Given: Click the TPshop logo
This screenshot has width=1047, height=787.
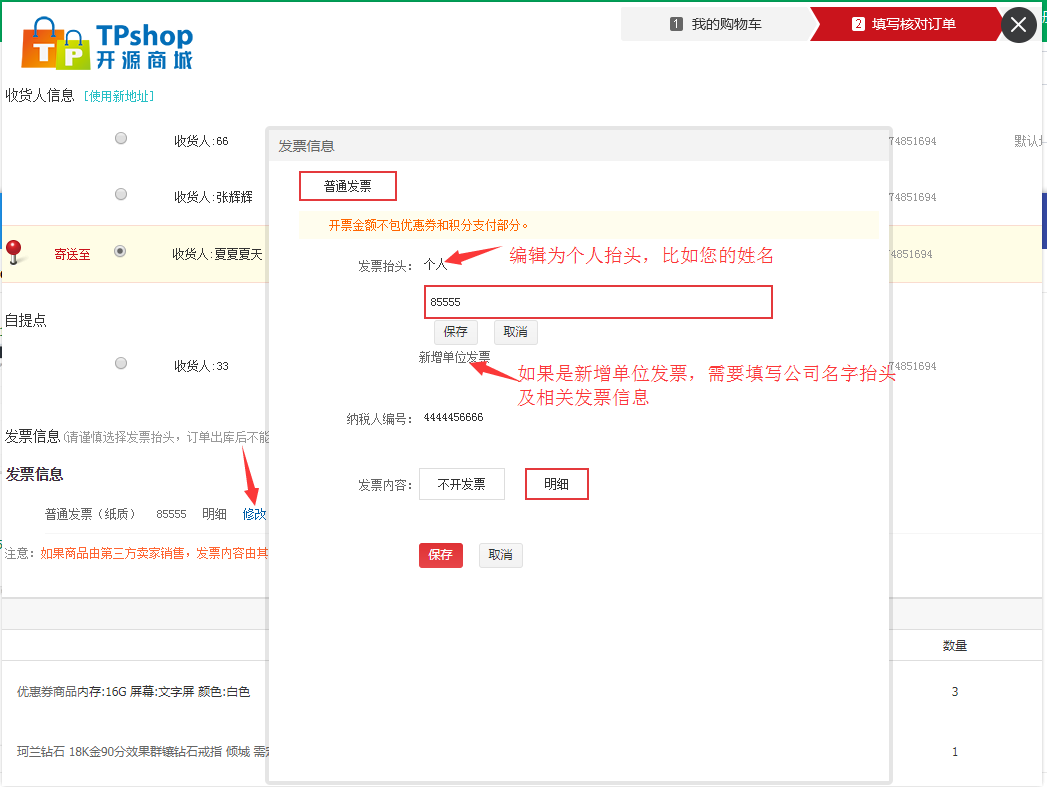Looking at the screenshot, I should (x=106, y=45).
